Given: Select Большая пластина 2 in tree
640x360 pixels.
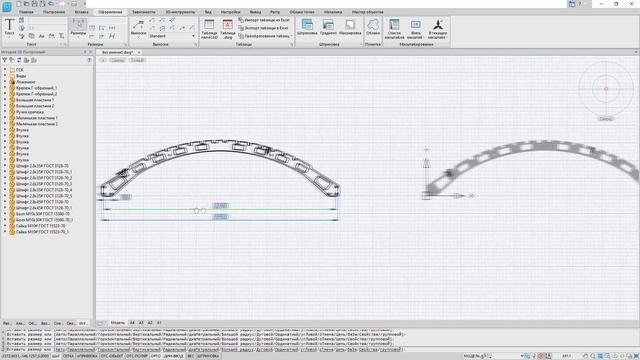Looking at the screenshot, I should click(x=35, y=106).
